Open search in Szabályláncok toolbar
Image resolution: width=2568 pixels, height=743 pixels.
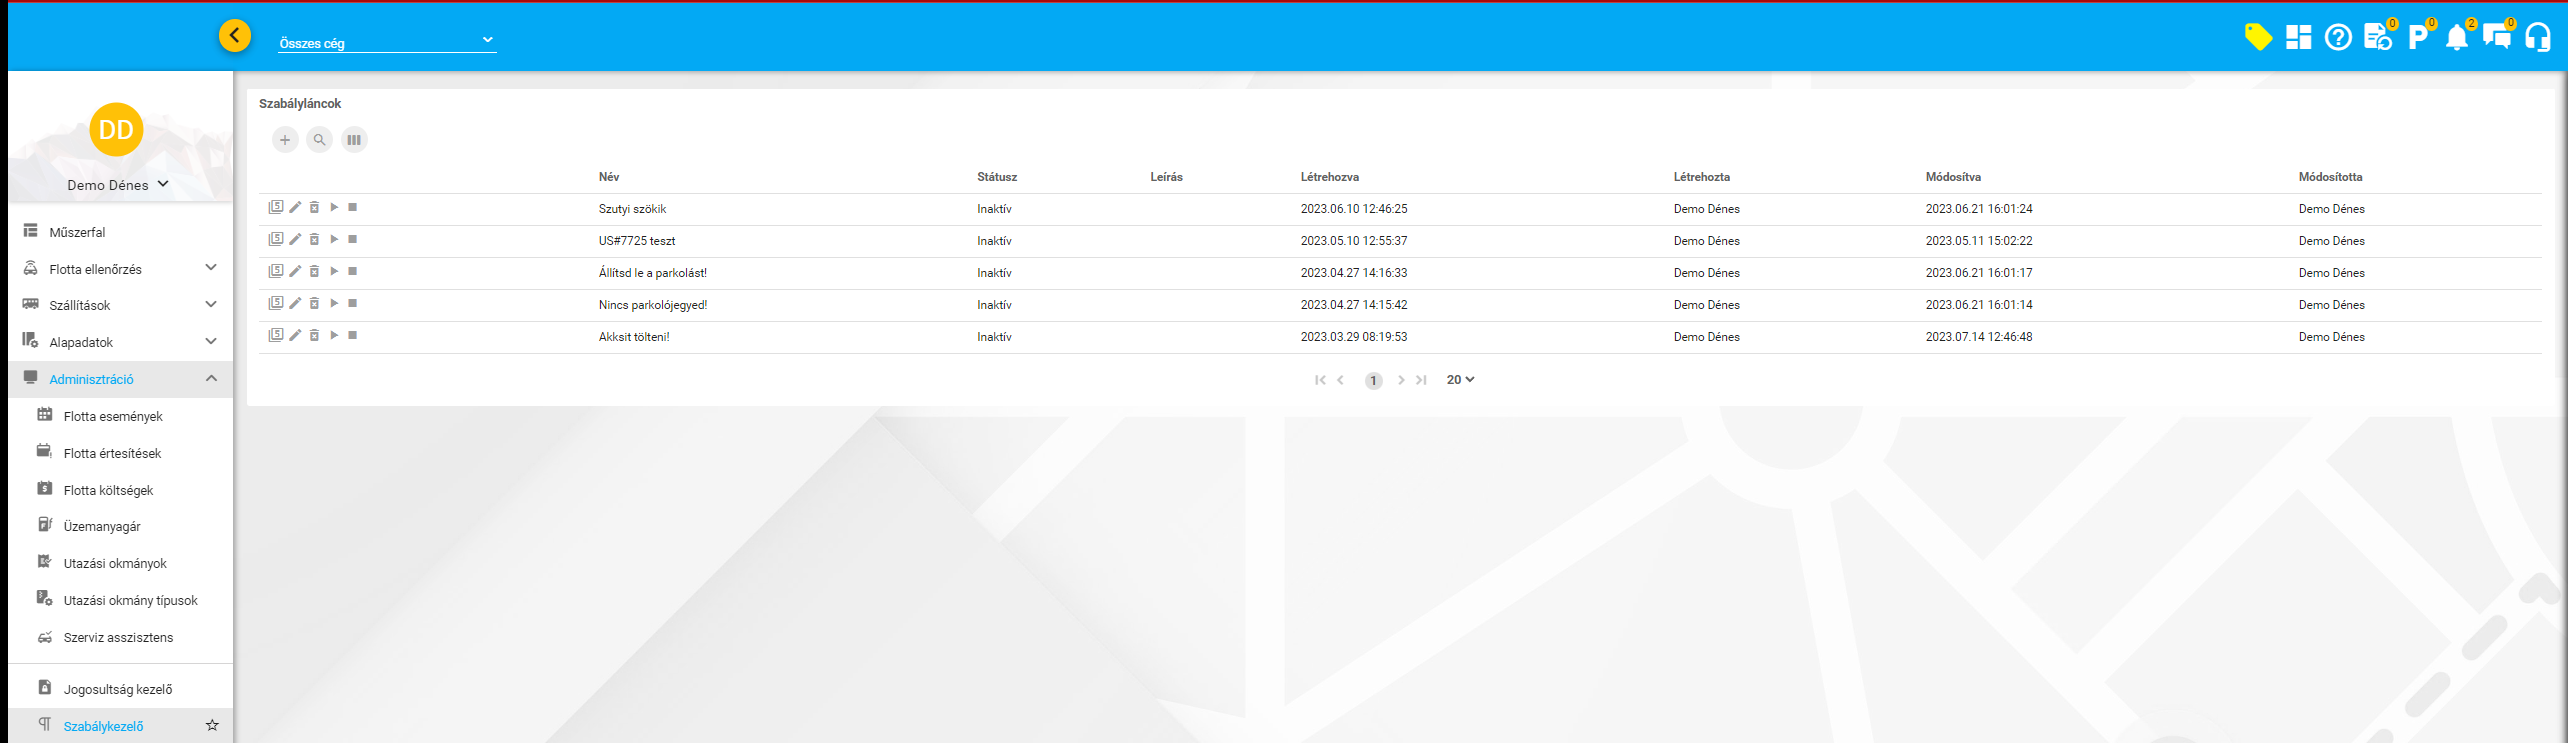click(319, 140)
